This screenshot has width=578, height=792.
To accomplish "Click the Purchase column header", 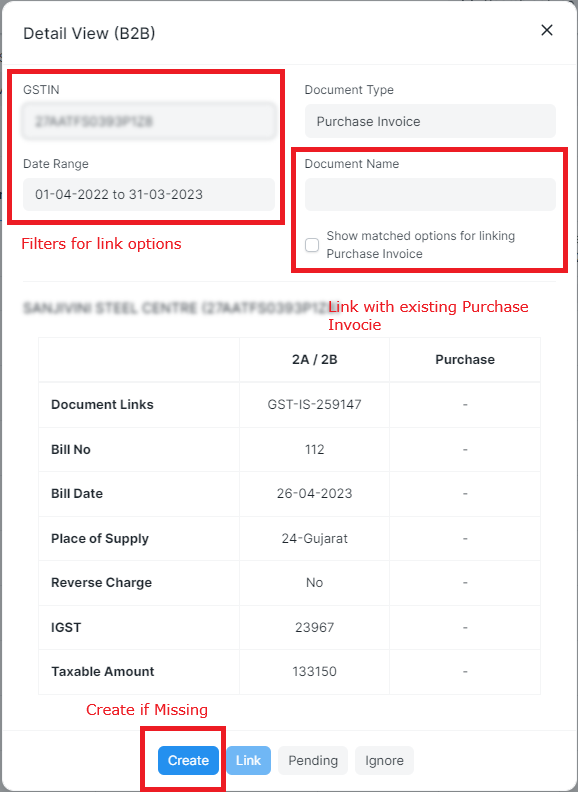I will tap(465, 360).
